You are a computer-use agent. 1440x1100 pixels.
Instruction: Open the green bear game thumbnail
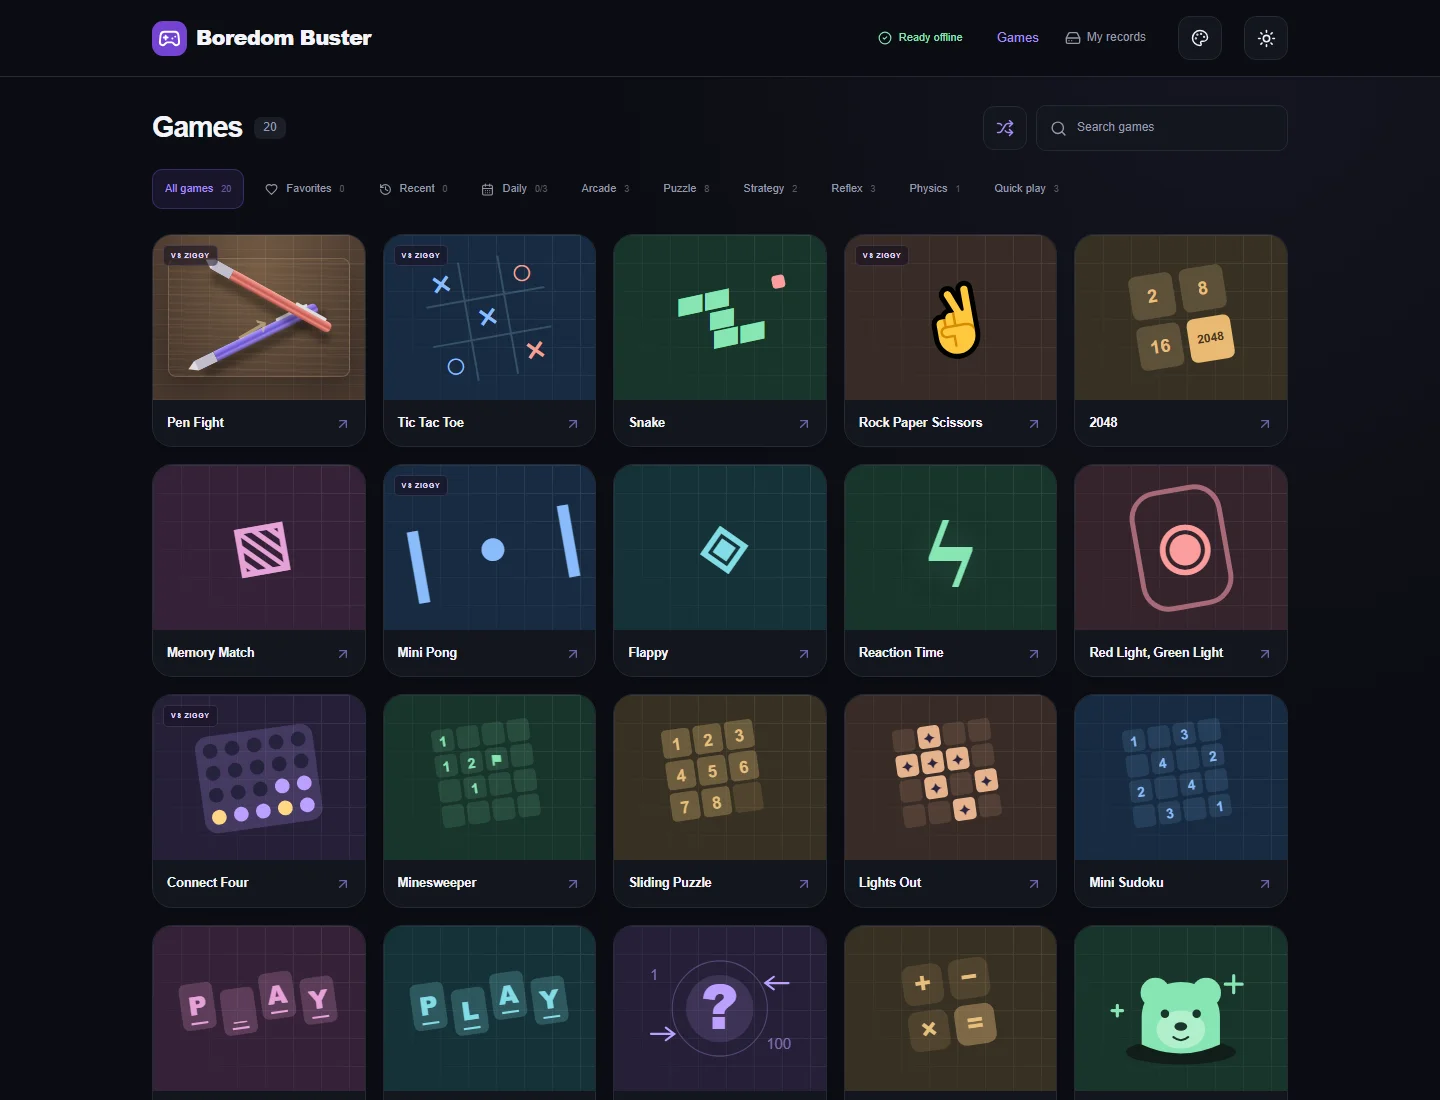coord(1181,1008)
